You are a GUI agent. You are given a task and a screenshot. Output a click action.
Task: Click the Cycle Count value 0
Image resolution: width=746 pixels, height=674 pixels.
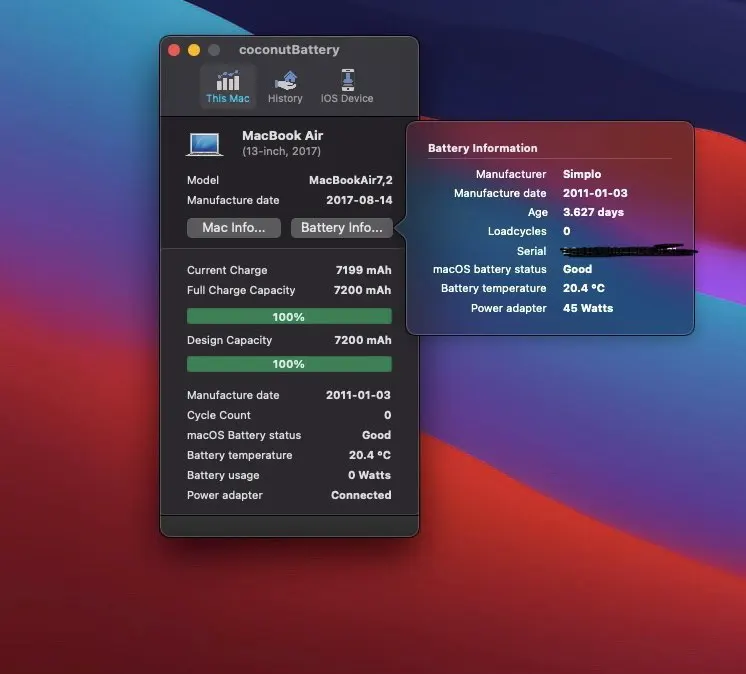tap(388, 415)
